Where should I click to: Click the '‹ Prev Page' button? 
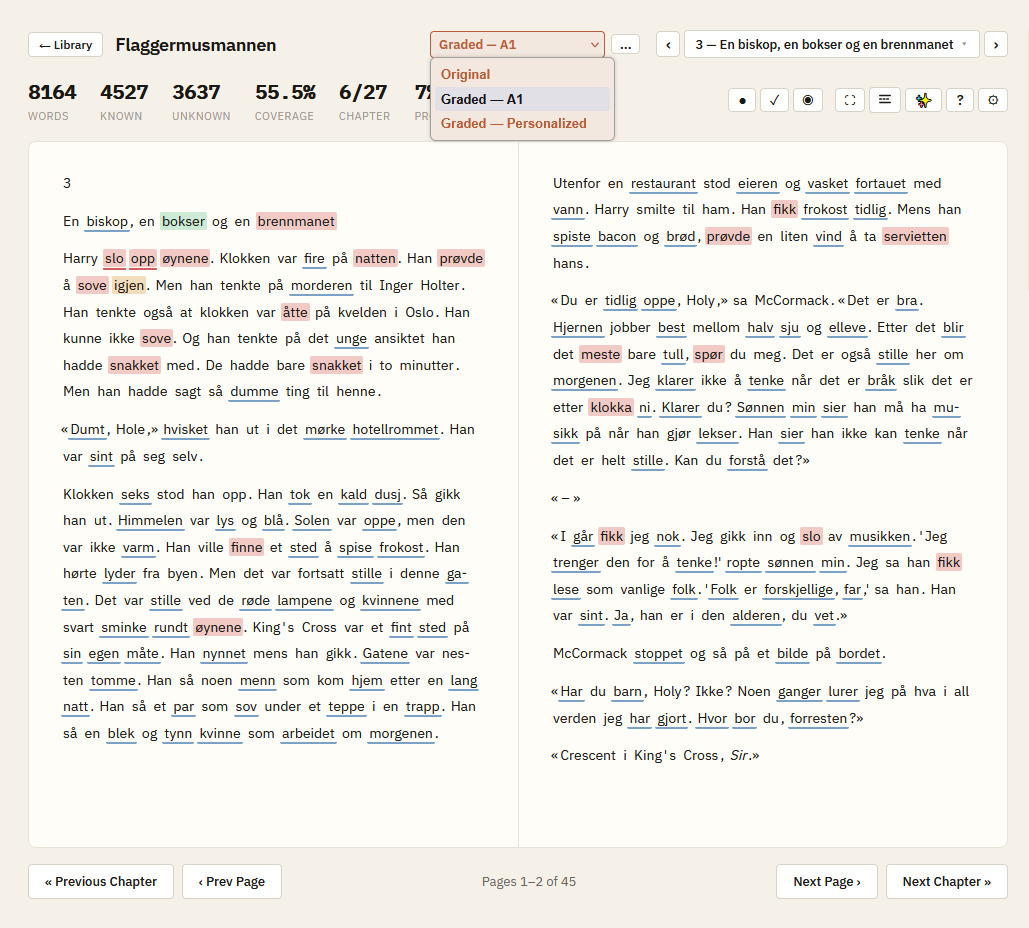[x=232, y=881]
